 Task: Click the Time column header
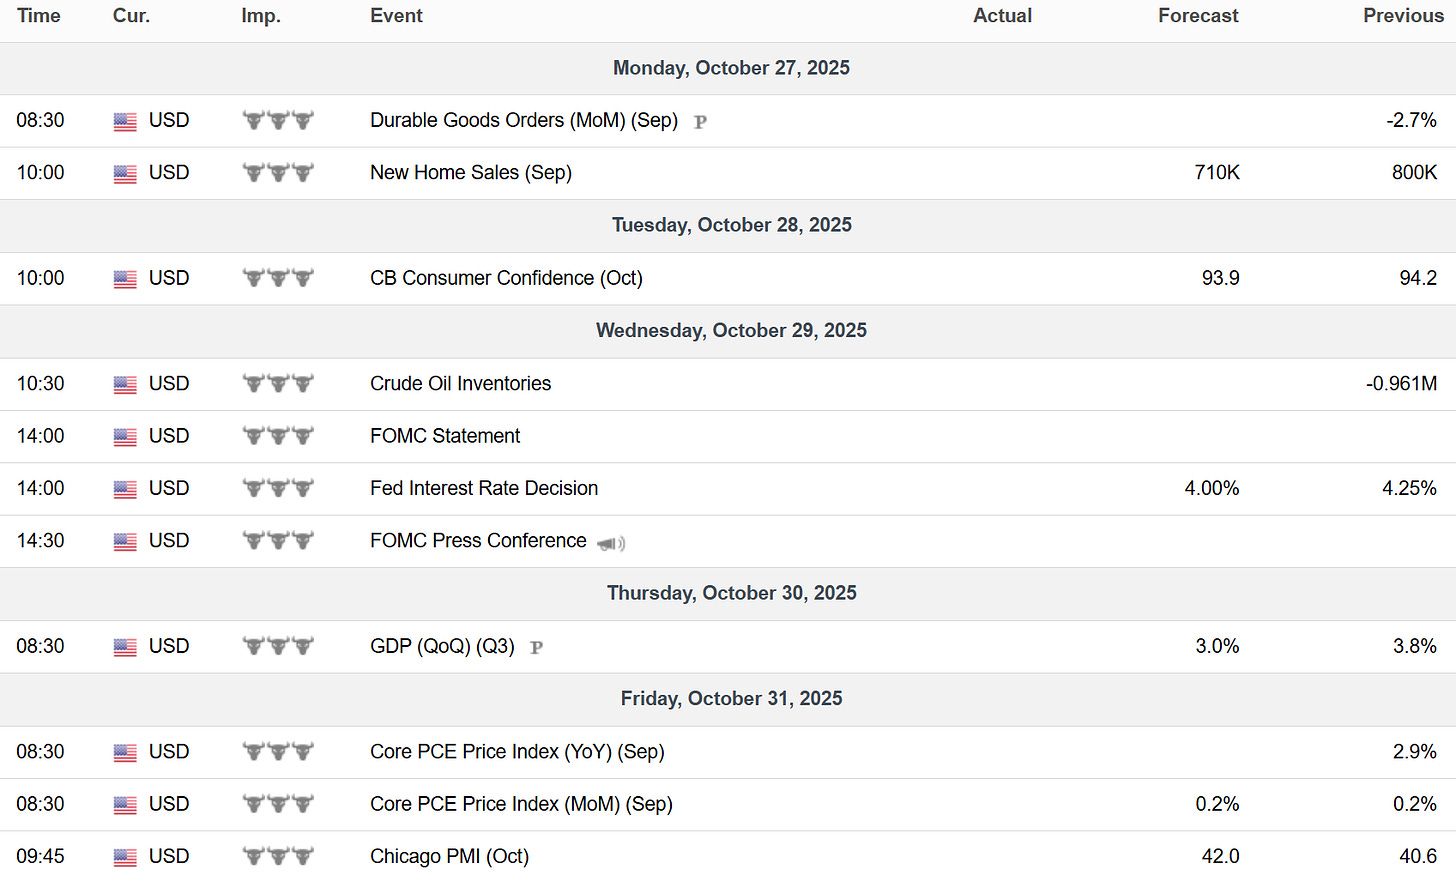point(39,16)
